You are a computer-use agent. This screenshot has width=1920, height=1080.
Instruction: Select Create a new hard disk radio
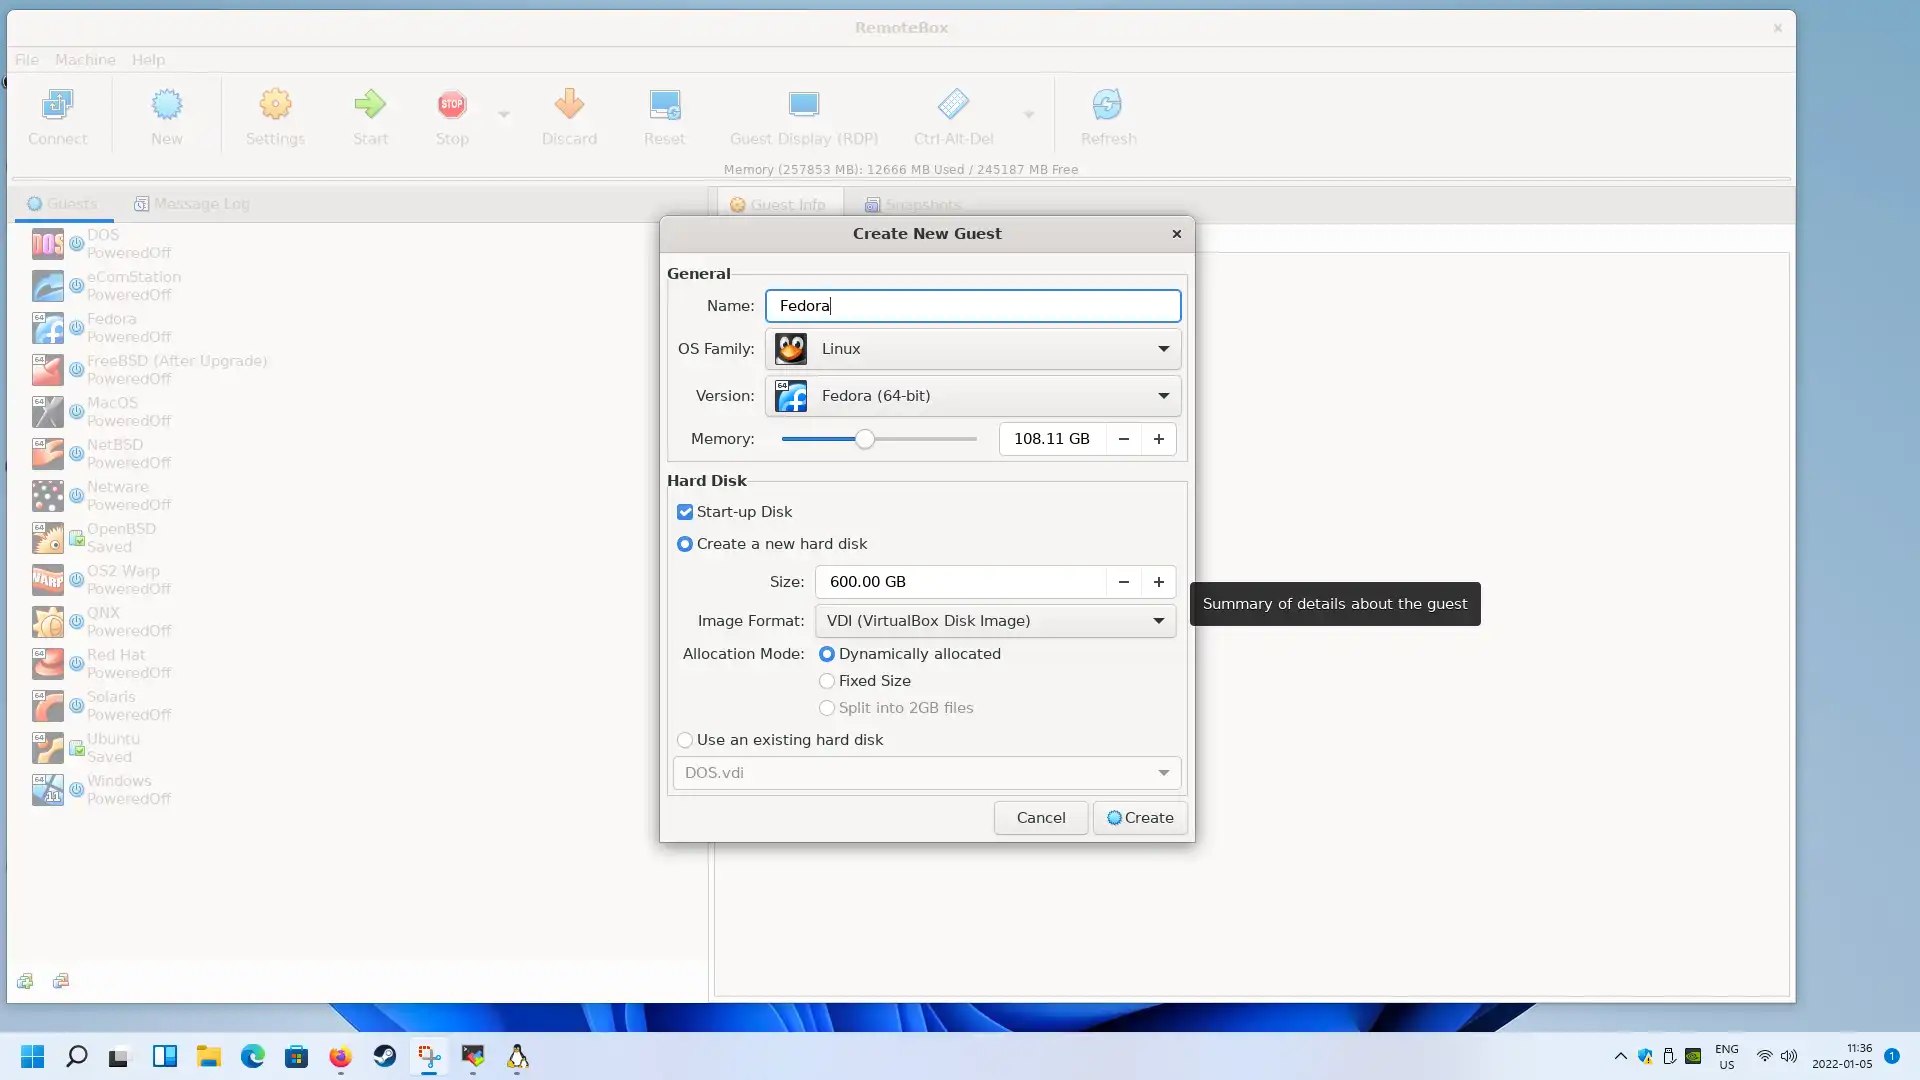[684, 543]
